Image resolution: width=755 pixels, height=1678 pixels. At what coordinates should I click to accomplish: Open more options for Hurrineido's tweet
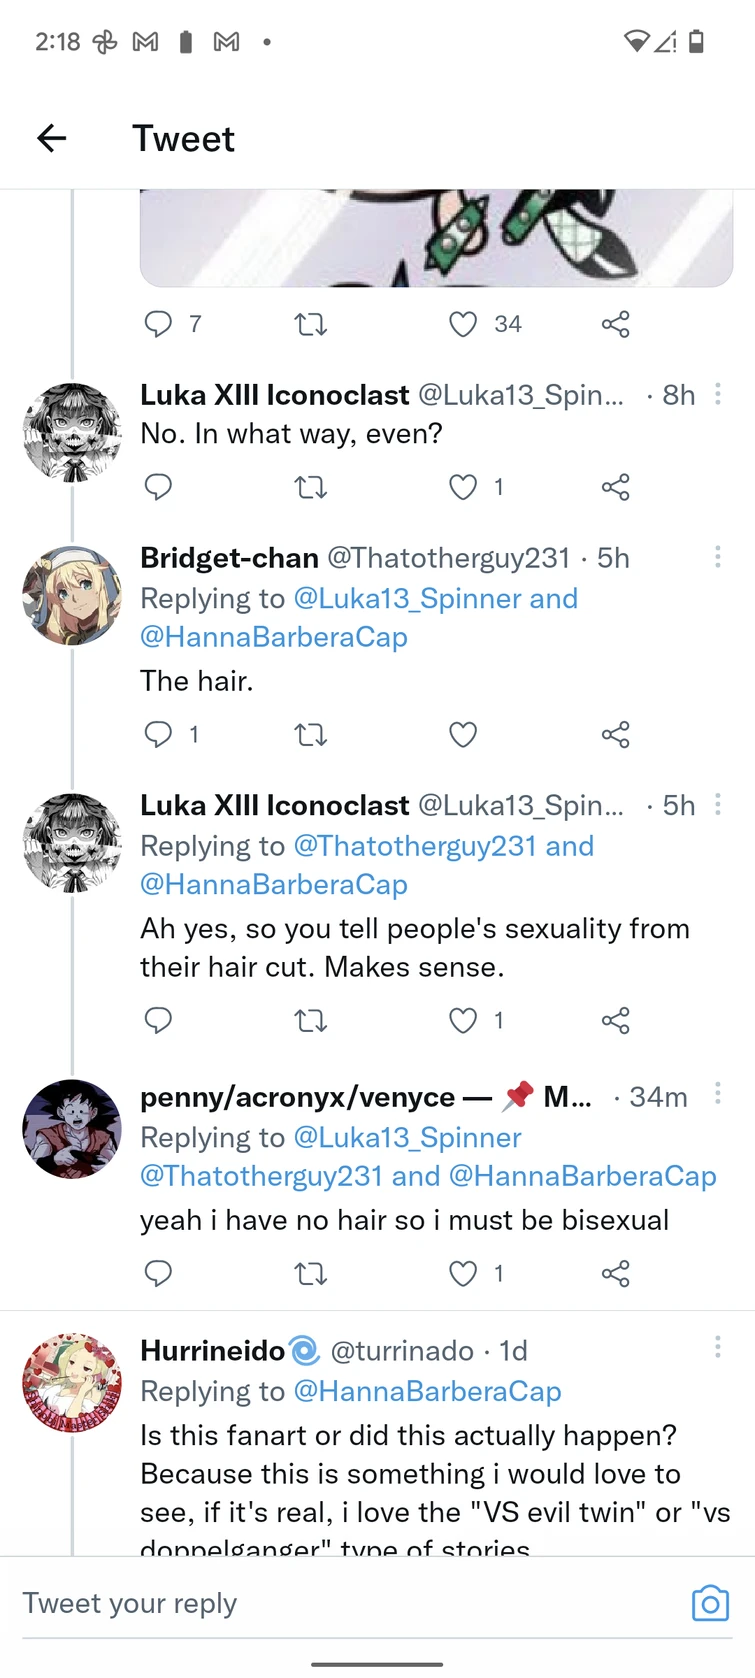(717, 1347)
